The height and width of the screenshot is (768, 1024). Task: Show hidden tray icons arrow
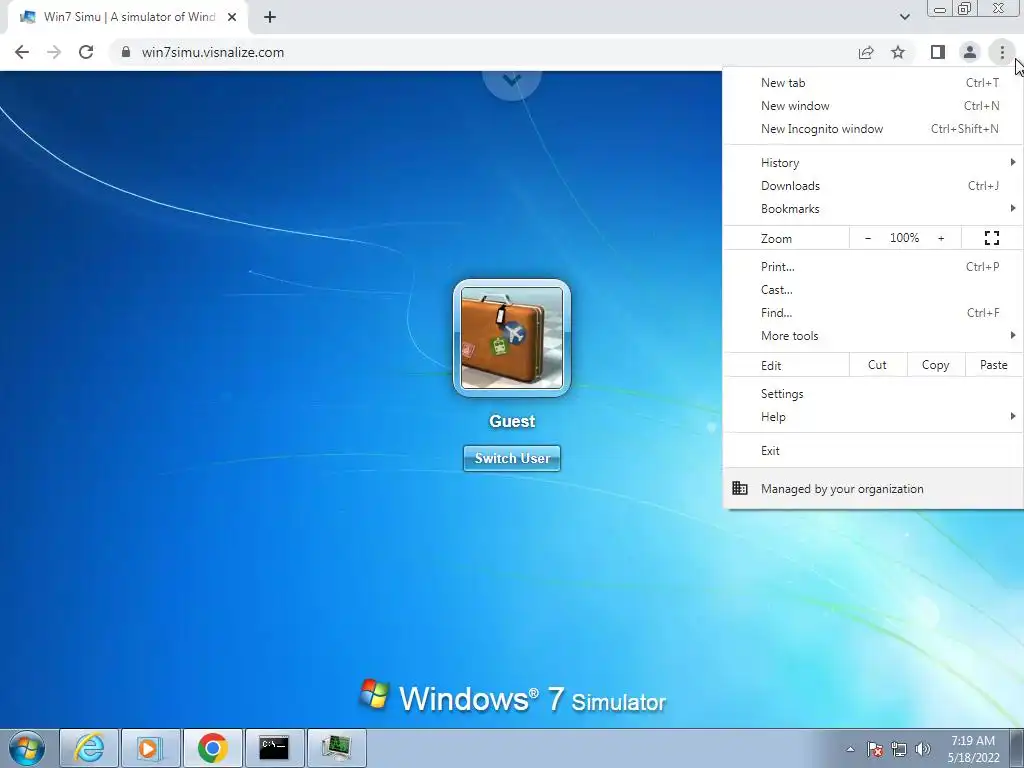tap(850, 749)
